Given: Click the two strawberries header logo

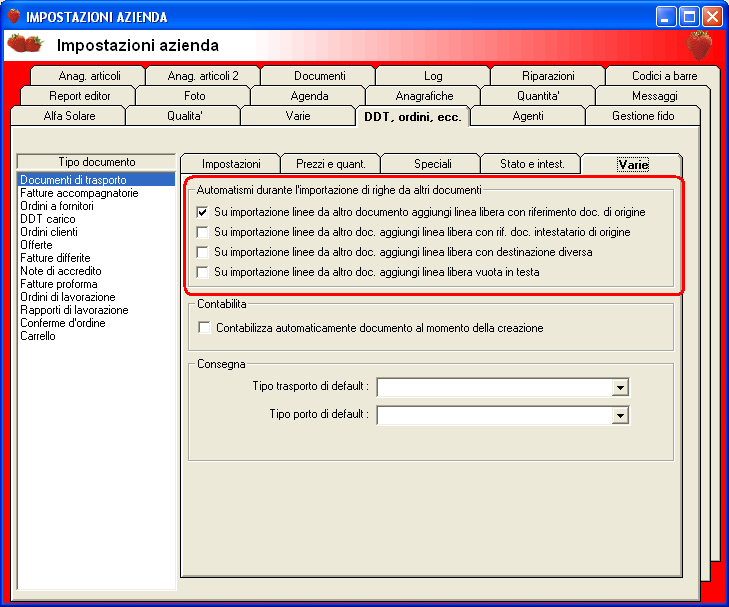Looking at the screenshot, I should pyautogui.click(x=26, y=43).
